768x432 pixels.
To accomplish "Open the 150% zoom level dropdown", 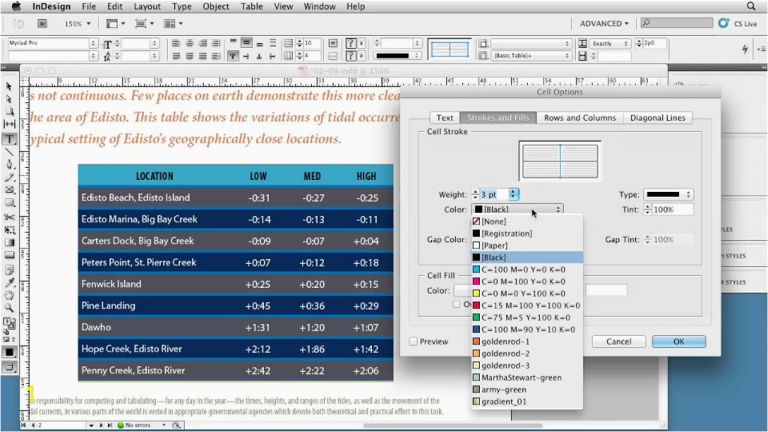I will click(x=78, y=24).
